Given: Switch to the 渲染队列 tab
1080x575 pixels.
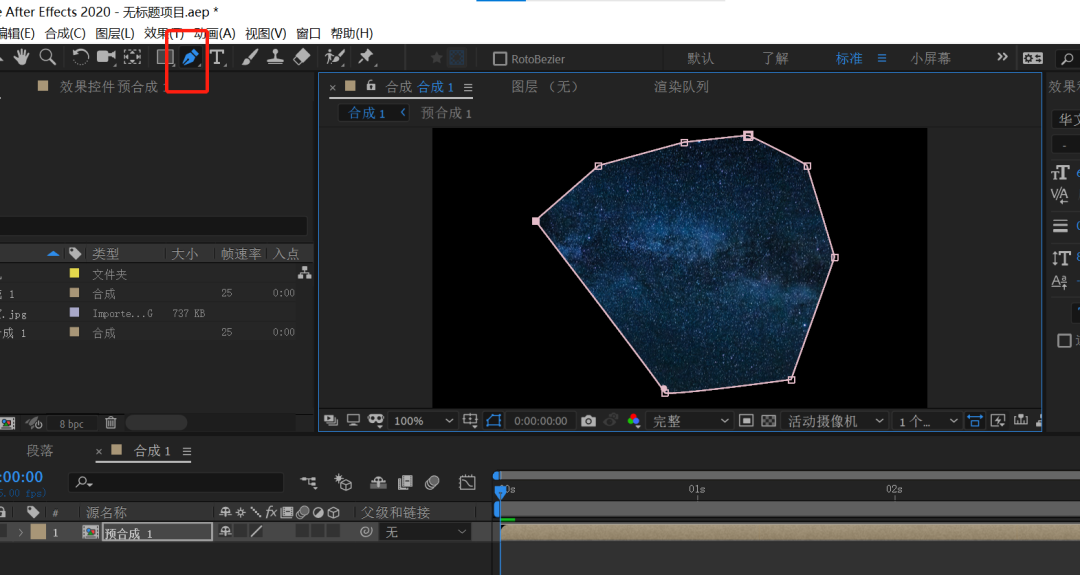Looking at the screenshot, I should (681, 87).
